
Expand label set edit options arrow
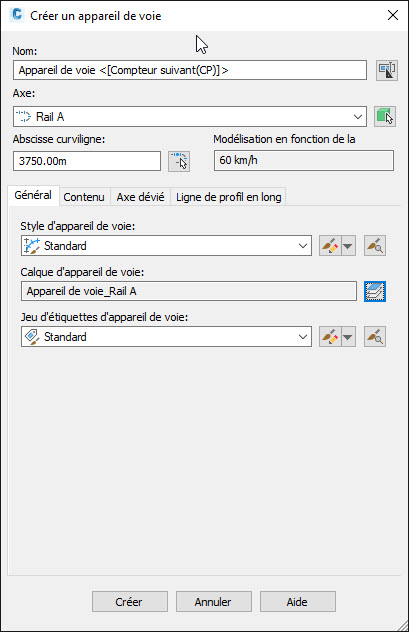tap(349, 337)
